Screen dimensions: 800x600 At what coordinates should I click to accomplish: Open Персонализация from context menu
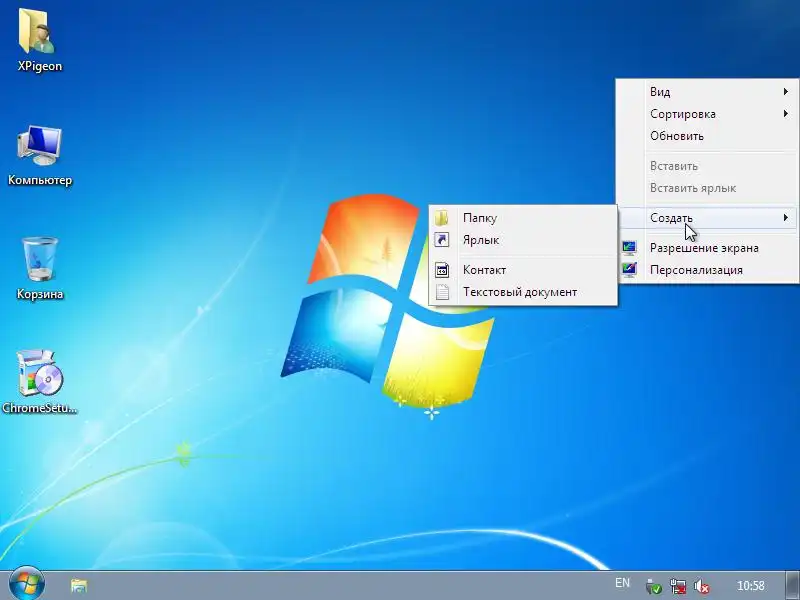coord(707,270)
